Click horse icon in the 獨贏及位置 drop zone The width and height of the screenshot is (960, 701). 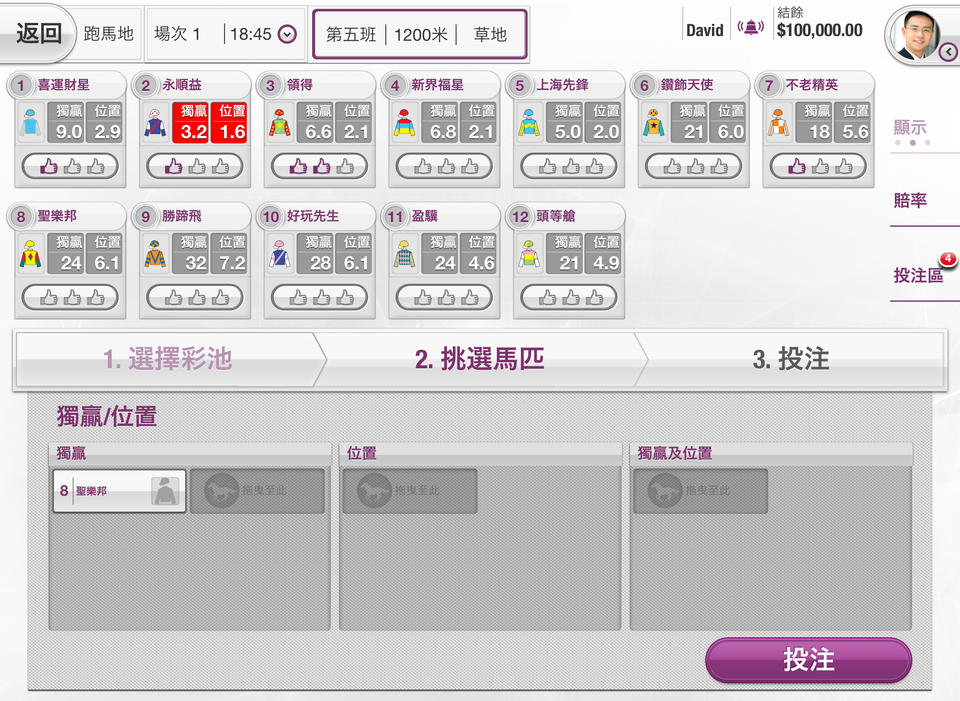(656, 491)
